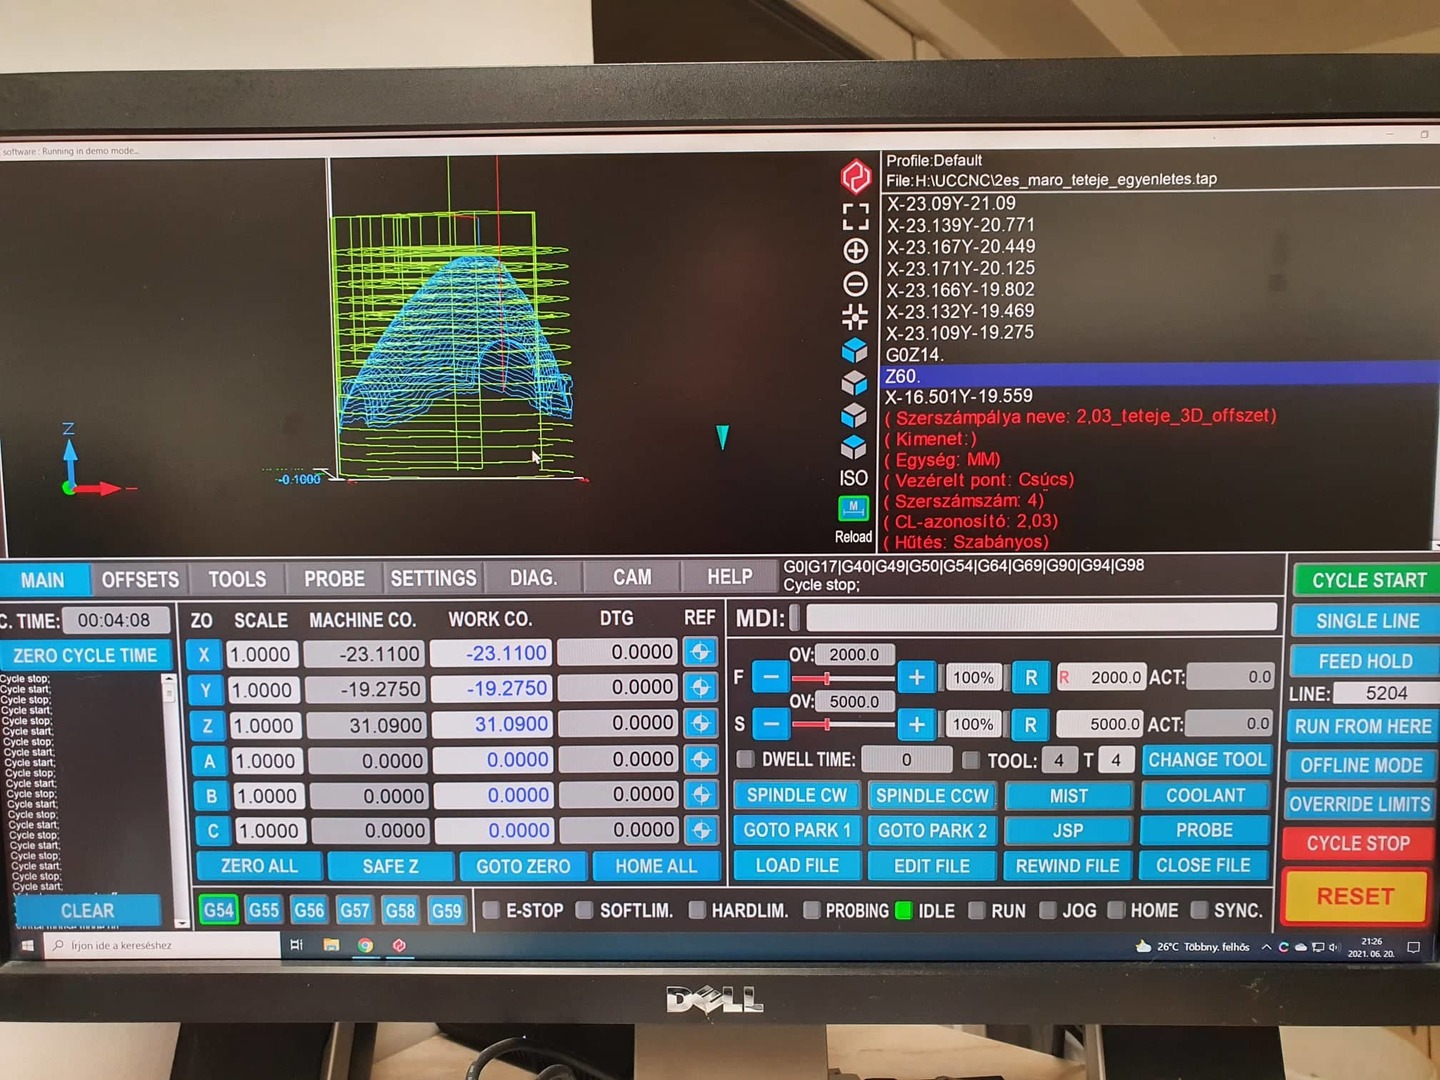Screen dimensions: 1440x1080
Task: Decrease spindle override with minus button
Action: (771, 724)
